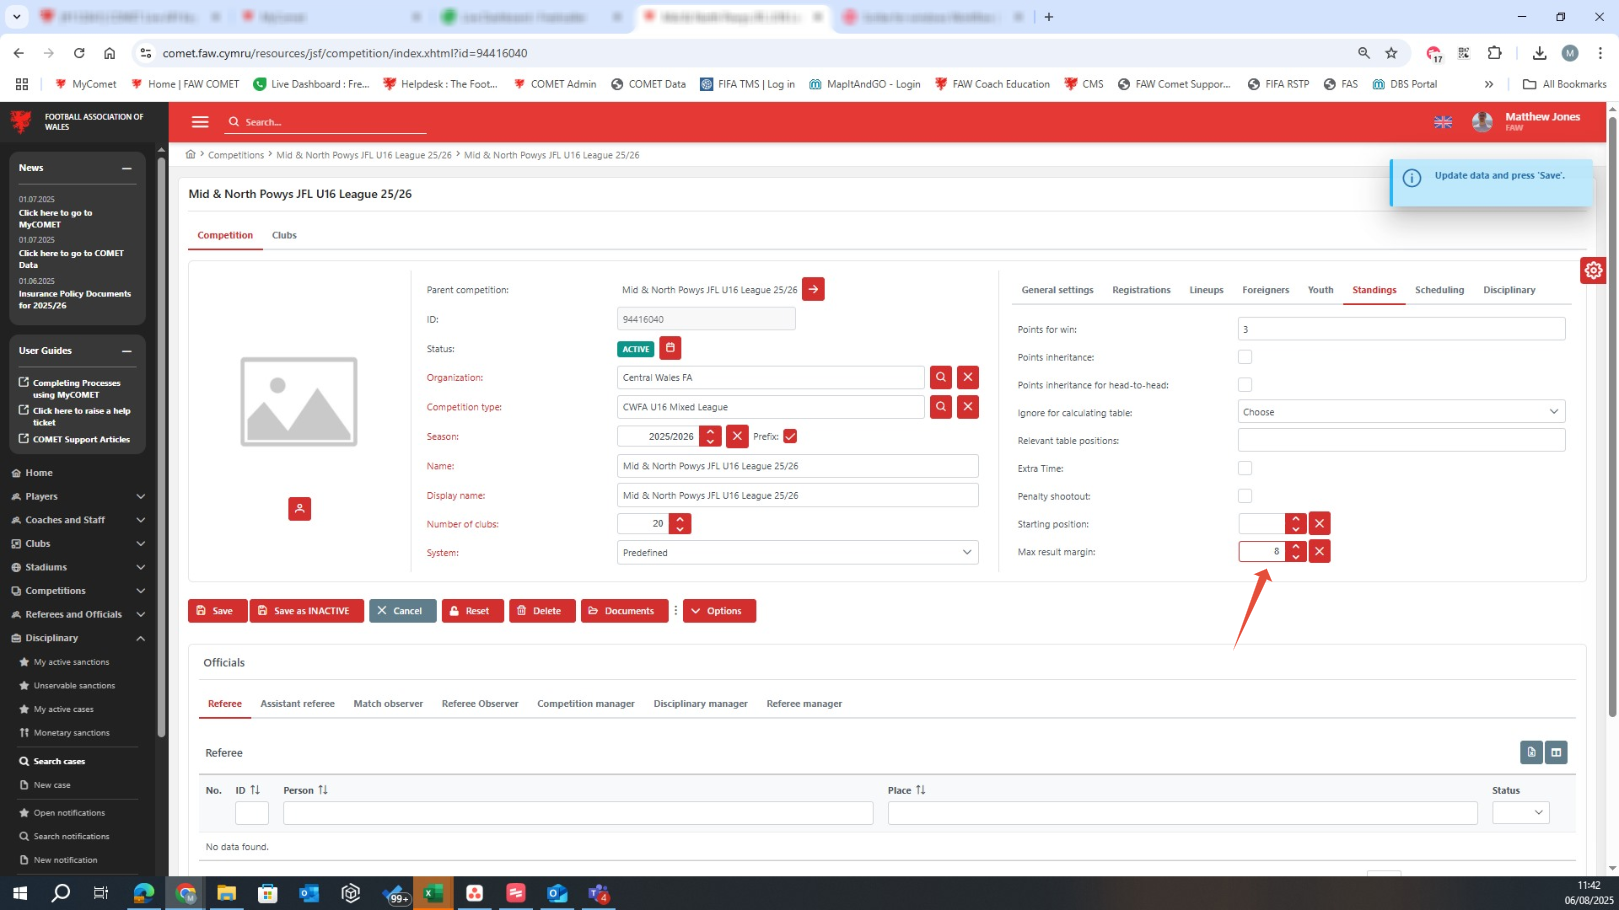Expand Players in sidebar
1619x910 pixels.
[x=78, y=497]
